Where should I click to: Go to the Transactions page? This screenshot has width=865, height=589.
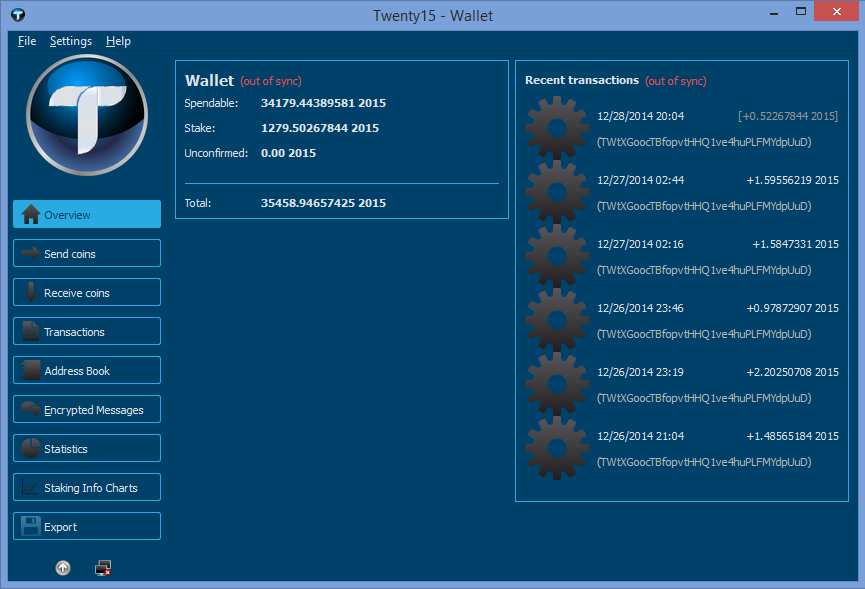pos(87,331)
